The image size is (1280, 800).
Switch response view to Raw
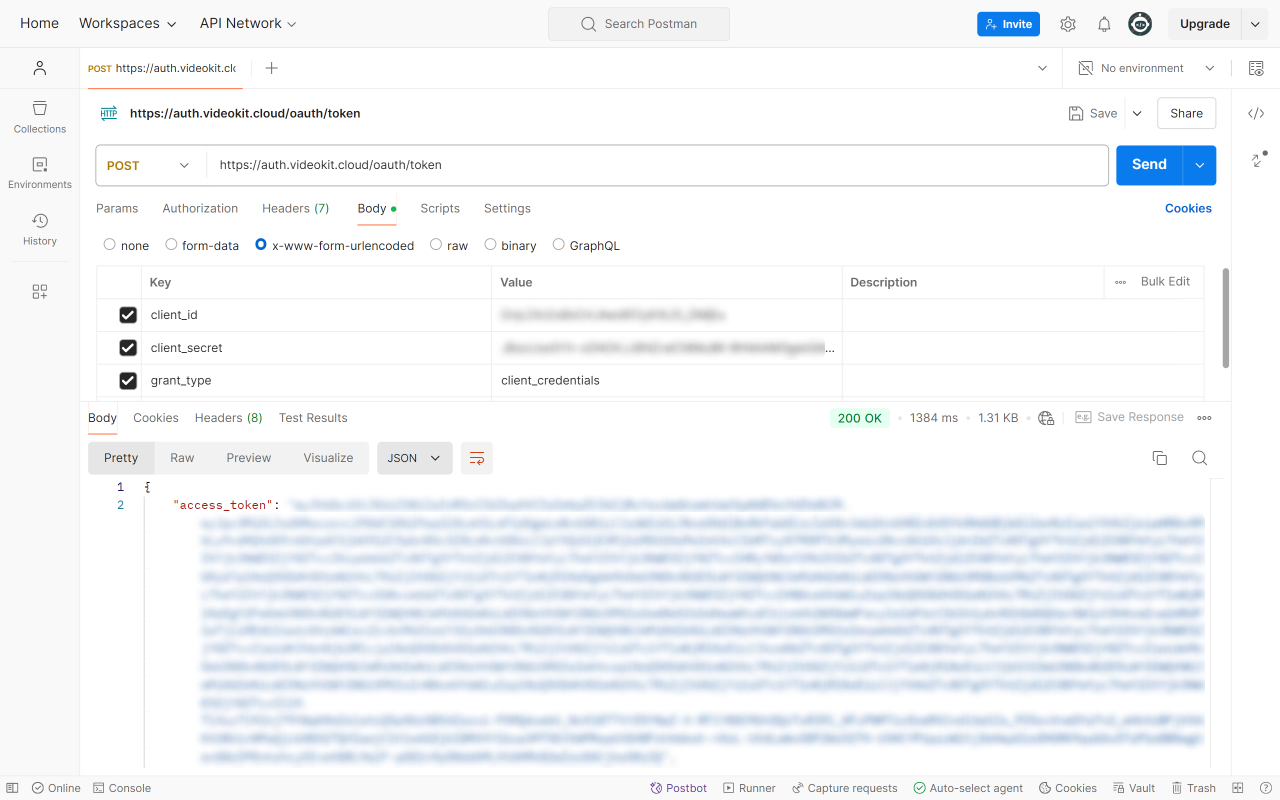182,458
